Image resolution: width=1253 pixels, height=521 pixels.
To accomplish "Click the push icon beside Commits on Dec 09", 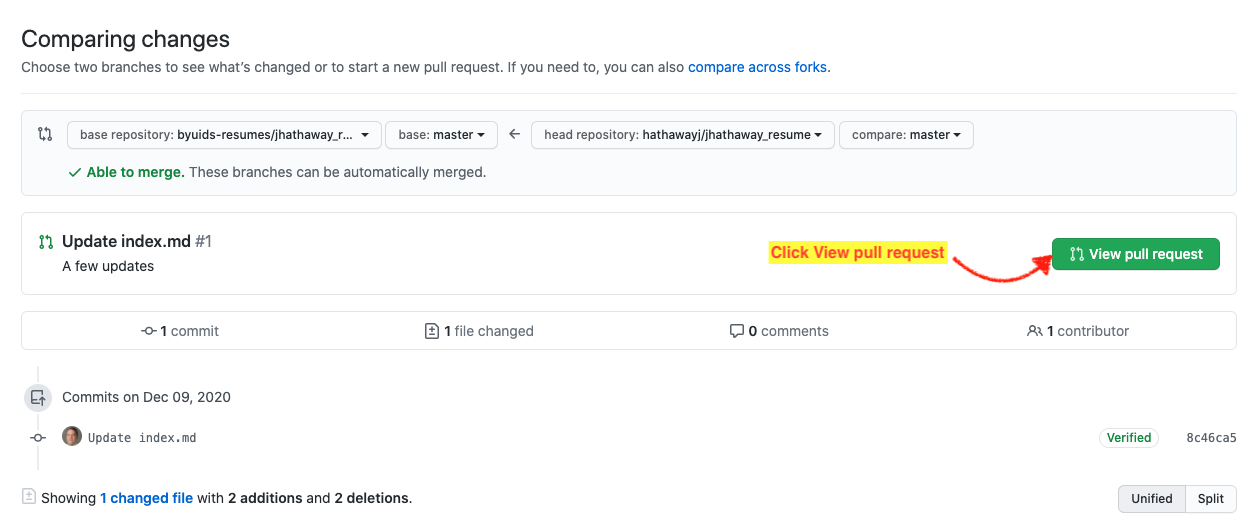I will click(x=37, y=397).
